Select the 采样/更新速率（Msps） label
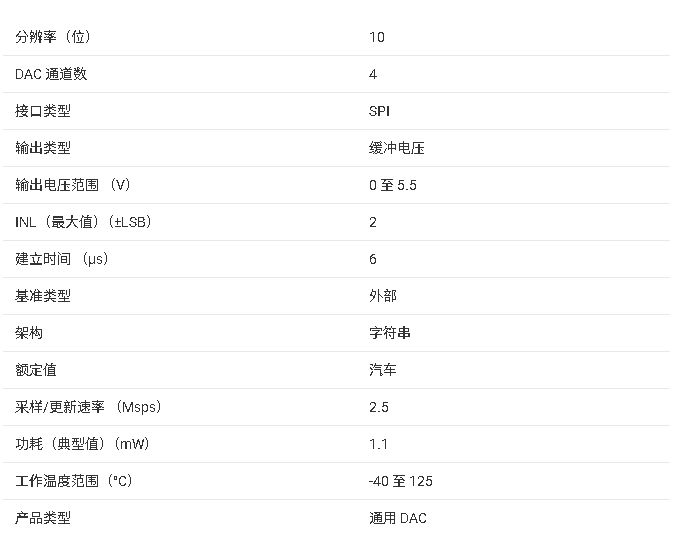 point(88,407)
